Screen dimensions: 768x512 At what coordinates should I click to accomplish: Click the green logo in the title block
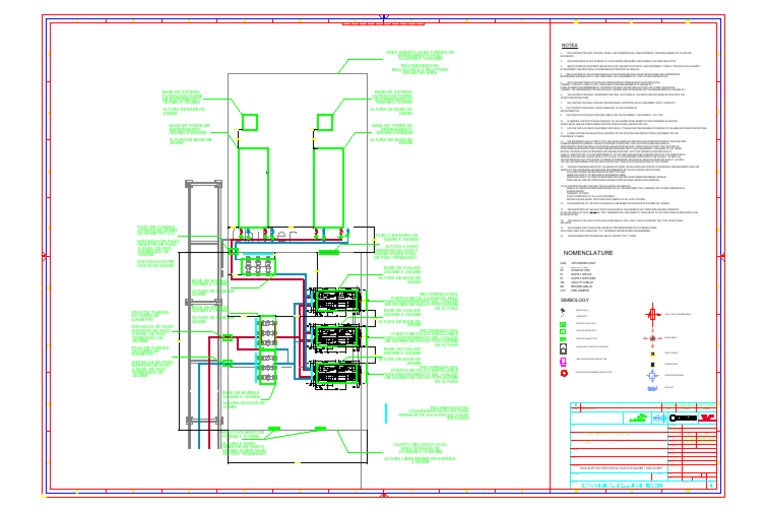point(638,418)
